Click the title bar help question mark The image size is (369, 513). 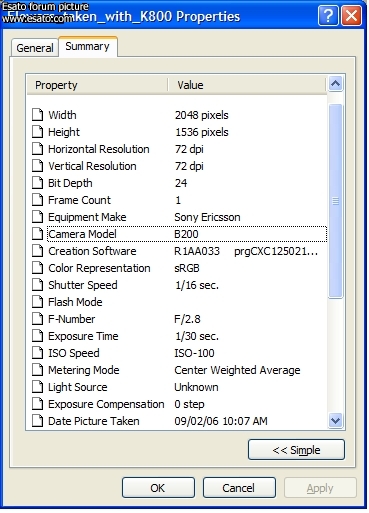(x=328, y=15)
